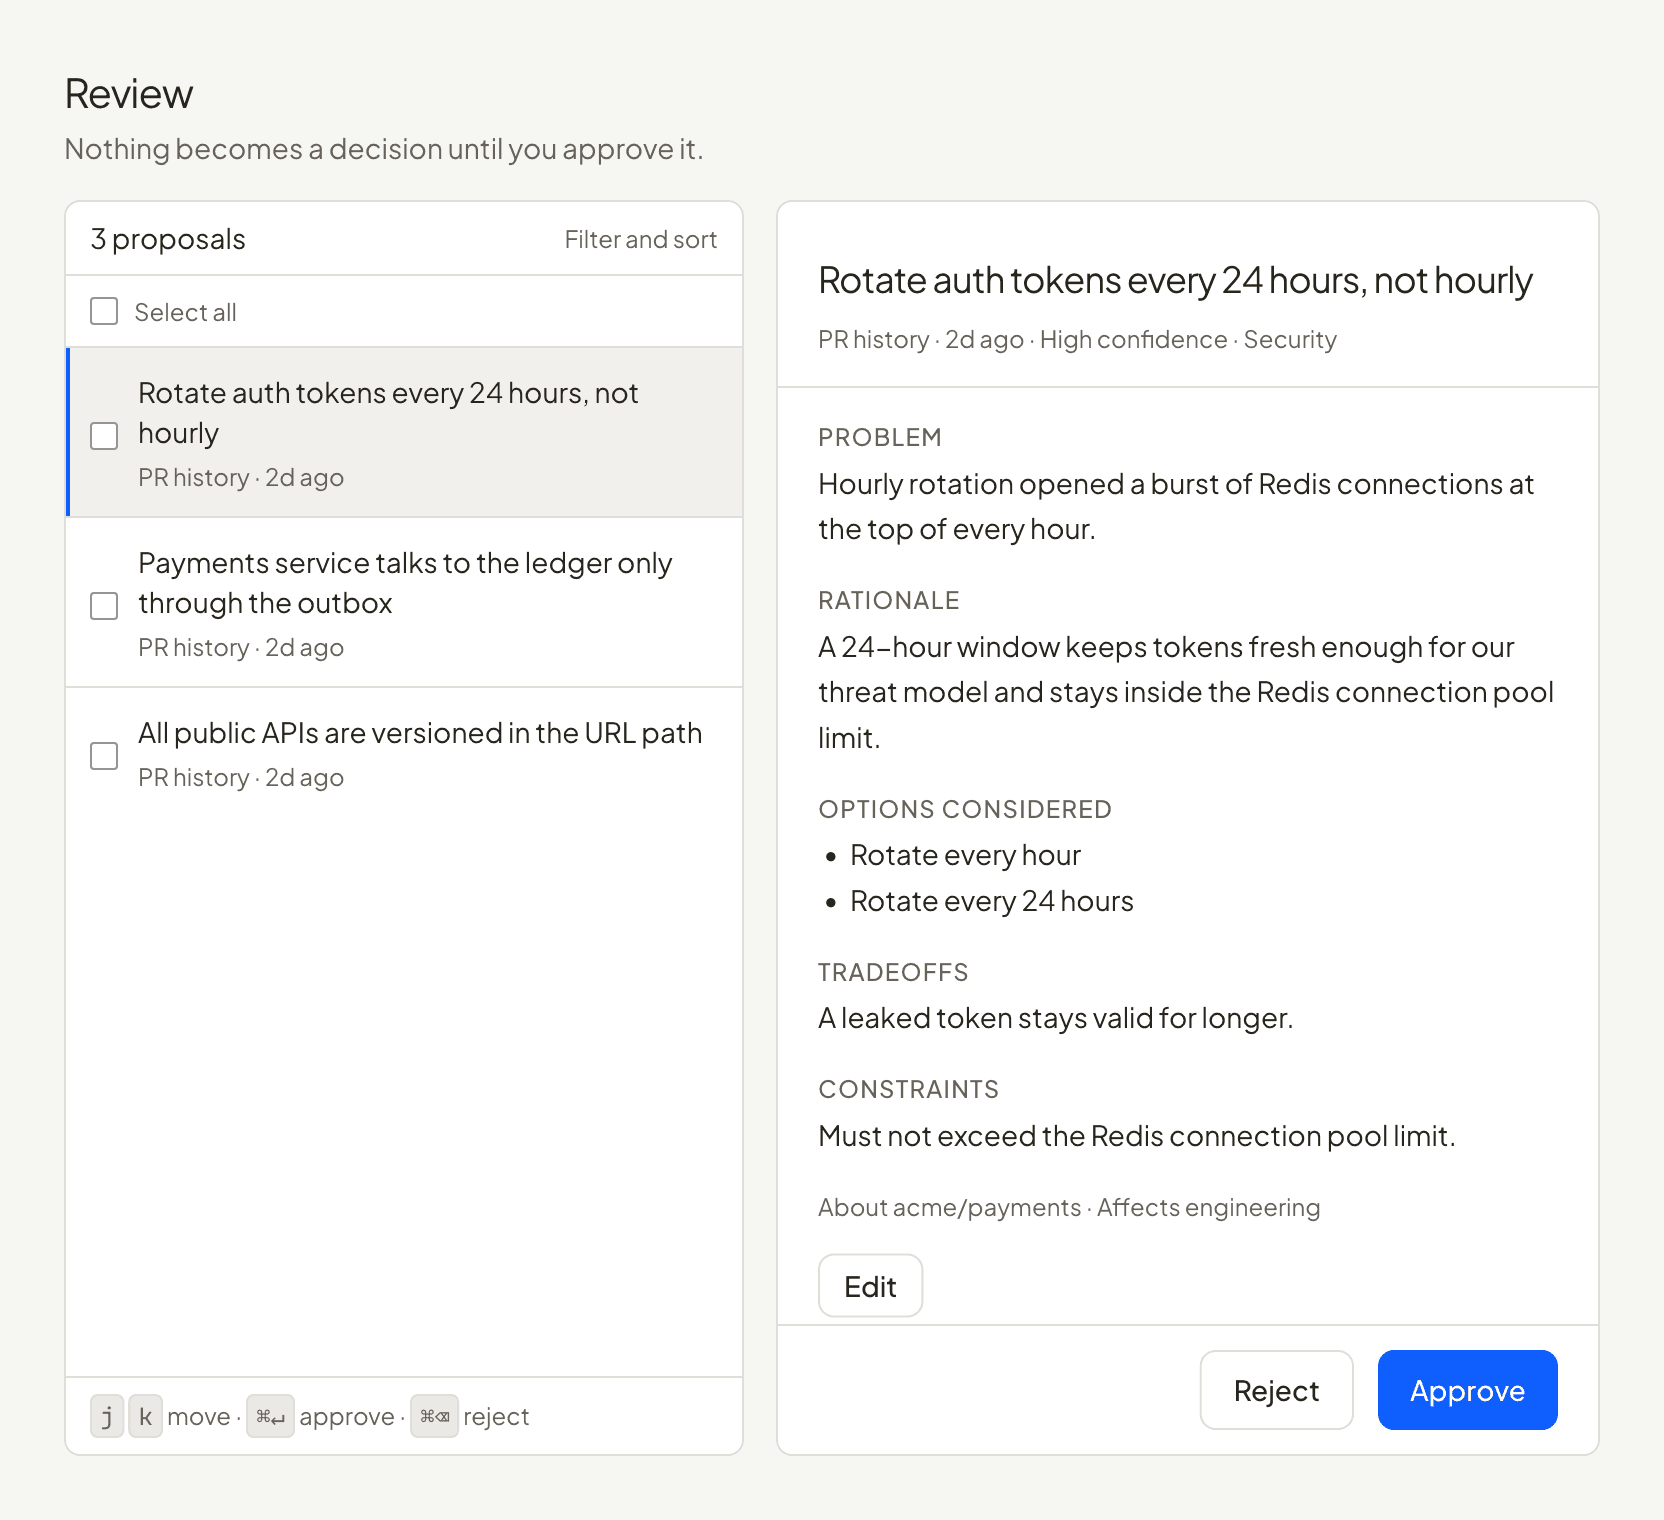Click the j keyboard shortcut key
This screenshot has height=1520, width=1664.
pyautogui.click(x=107, y=1416)
